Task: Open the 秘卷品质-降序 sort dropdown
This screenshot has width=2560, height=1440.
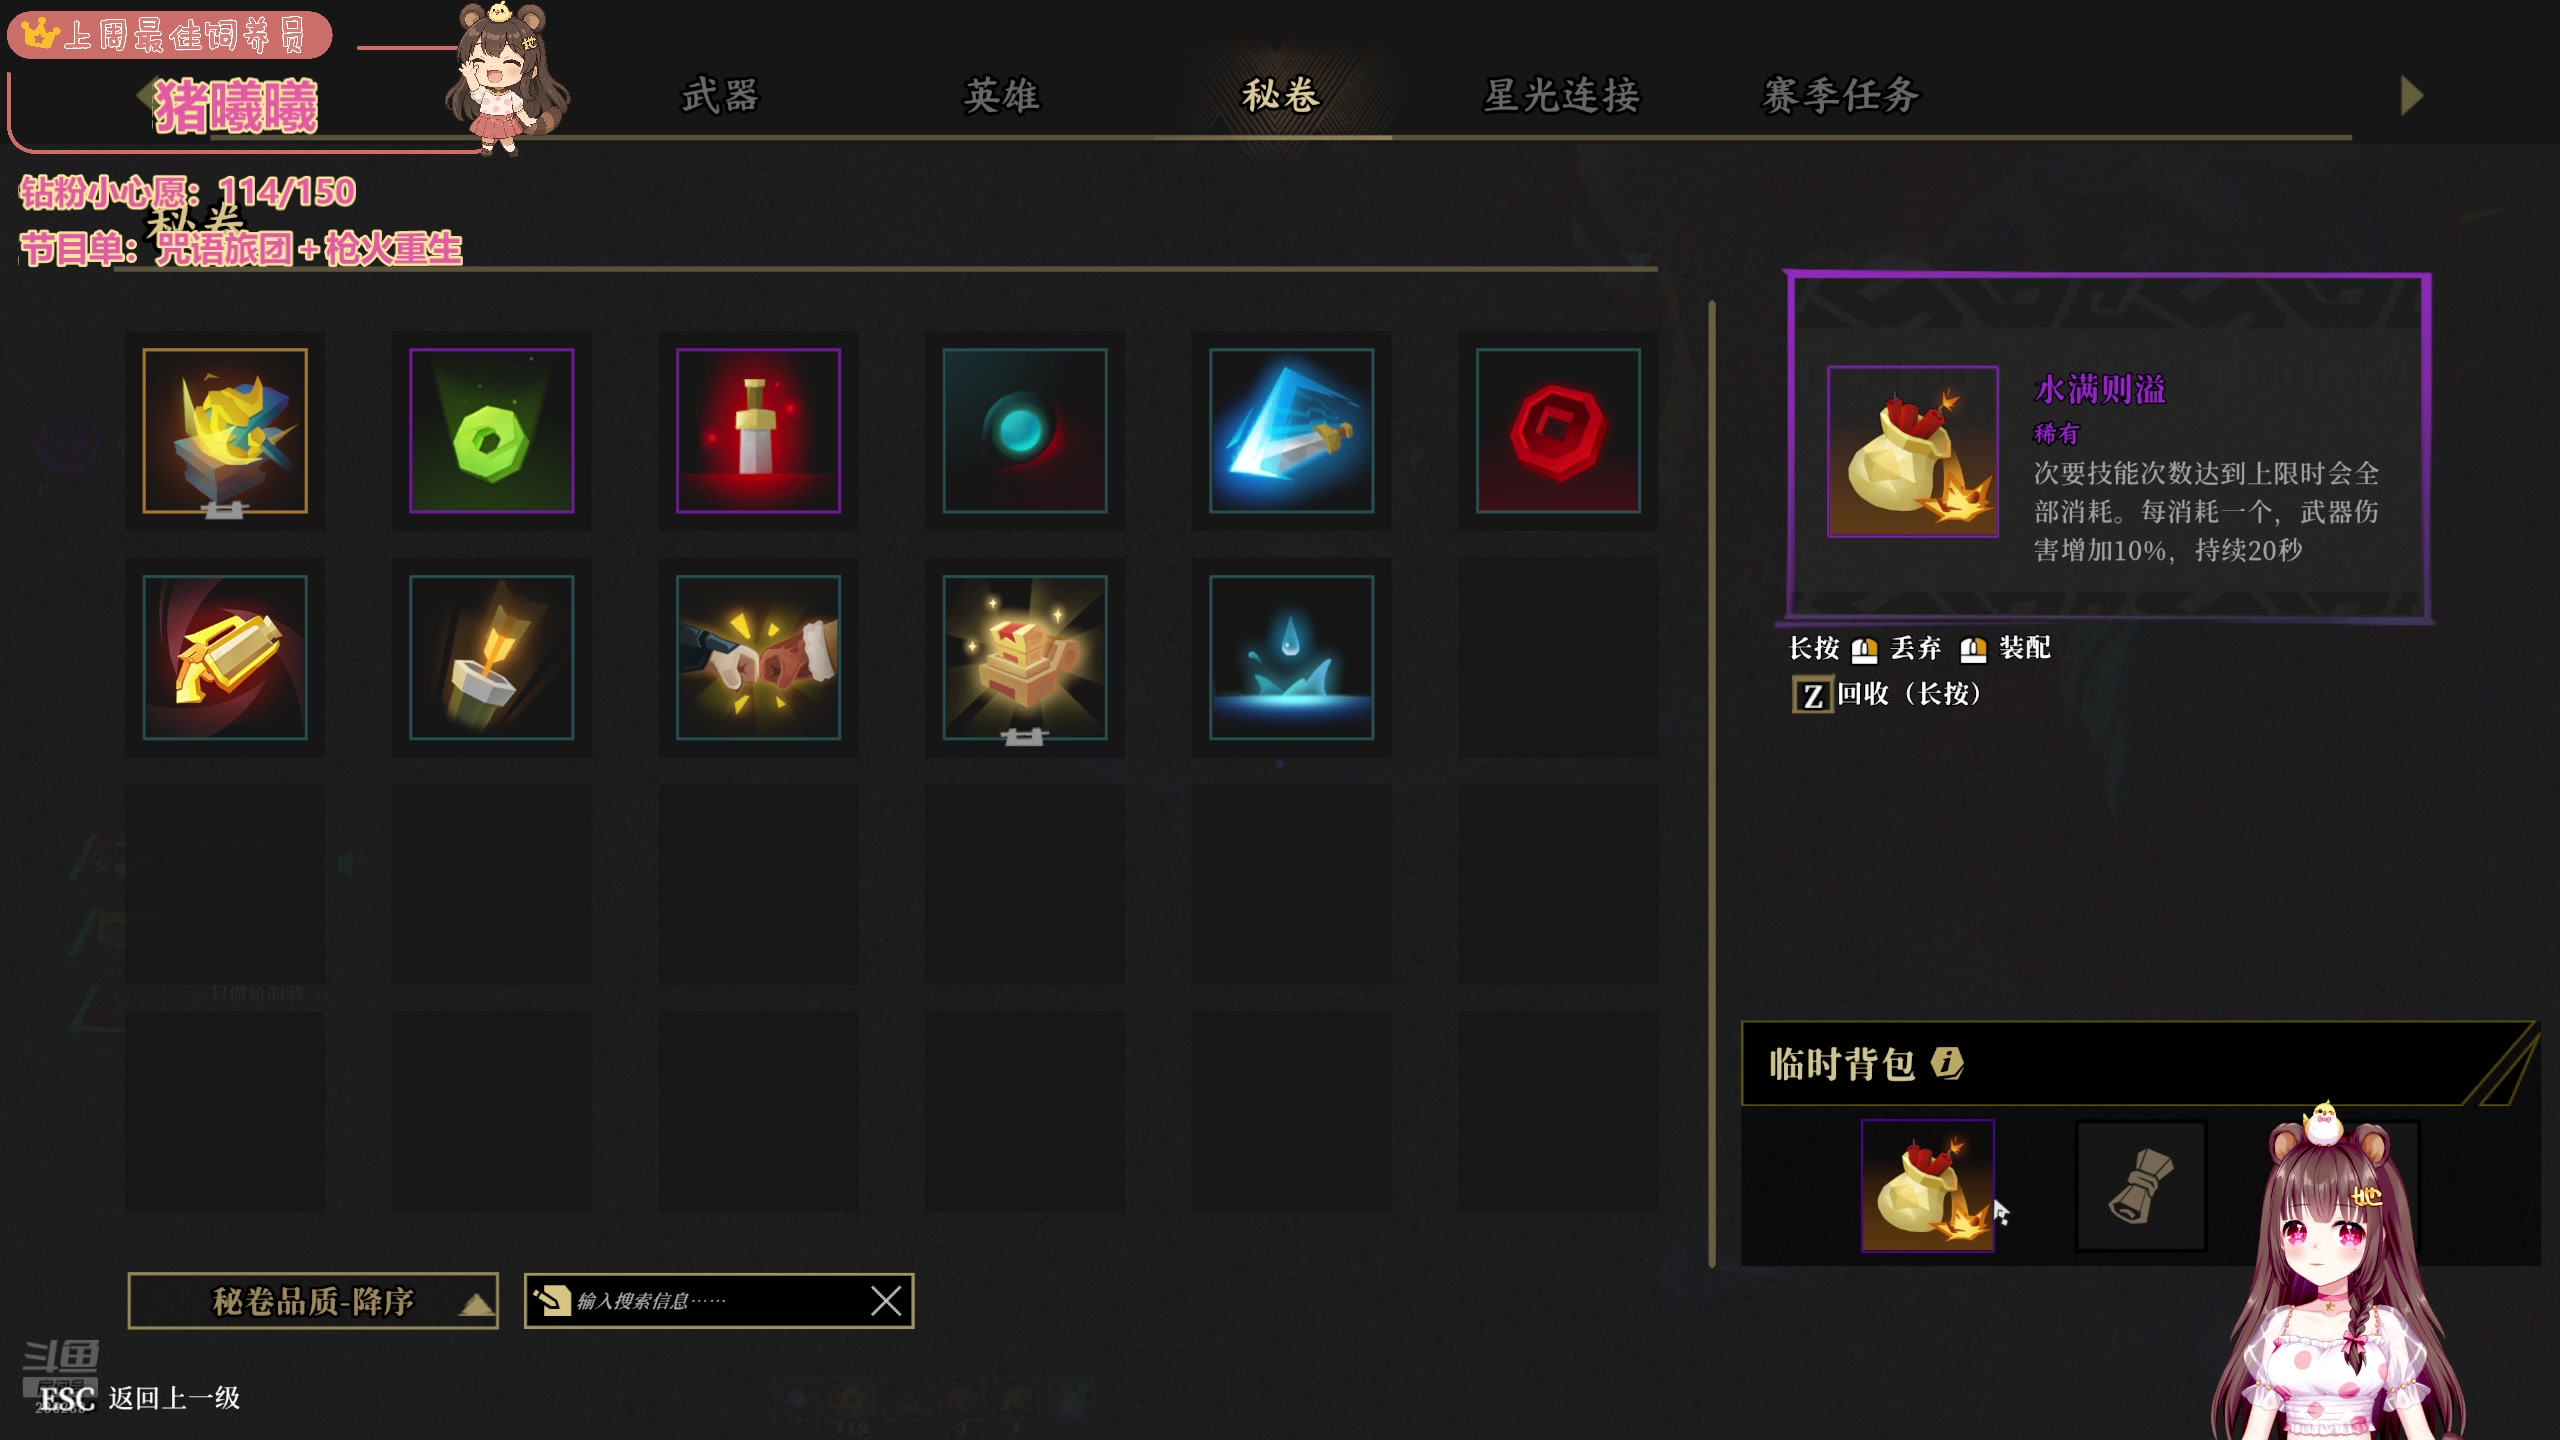Action: click(x=313, y=1301)
